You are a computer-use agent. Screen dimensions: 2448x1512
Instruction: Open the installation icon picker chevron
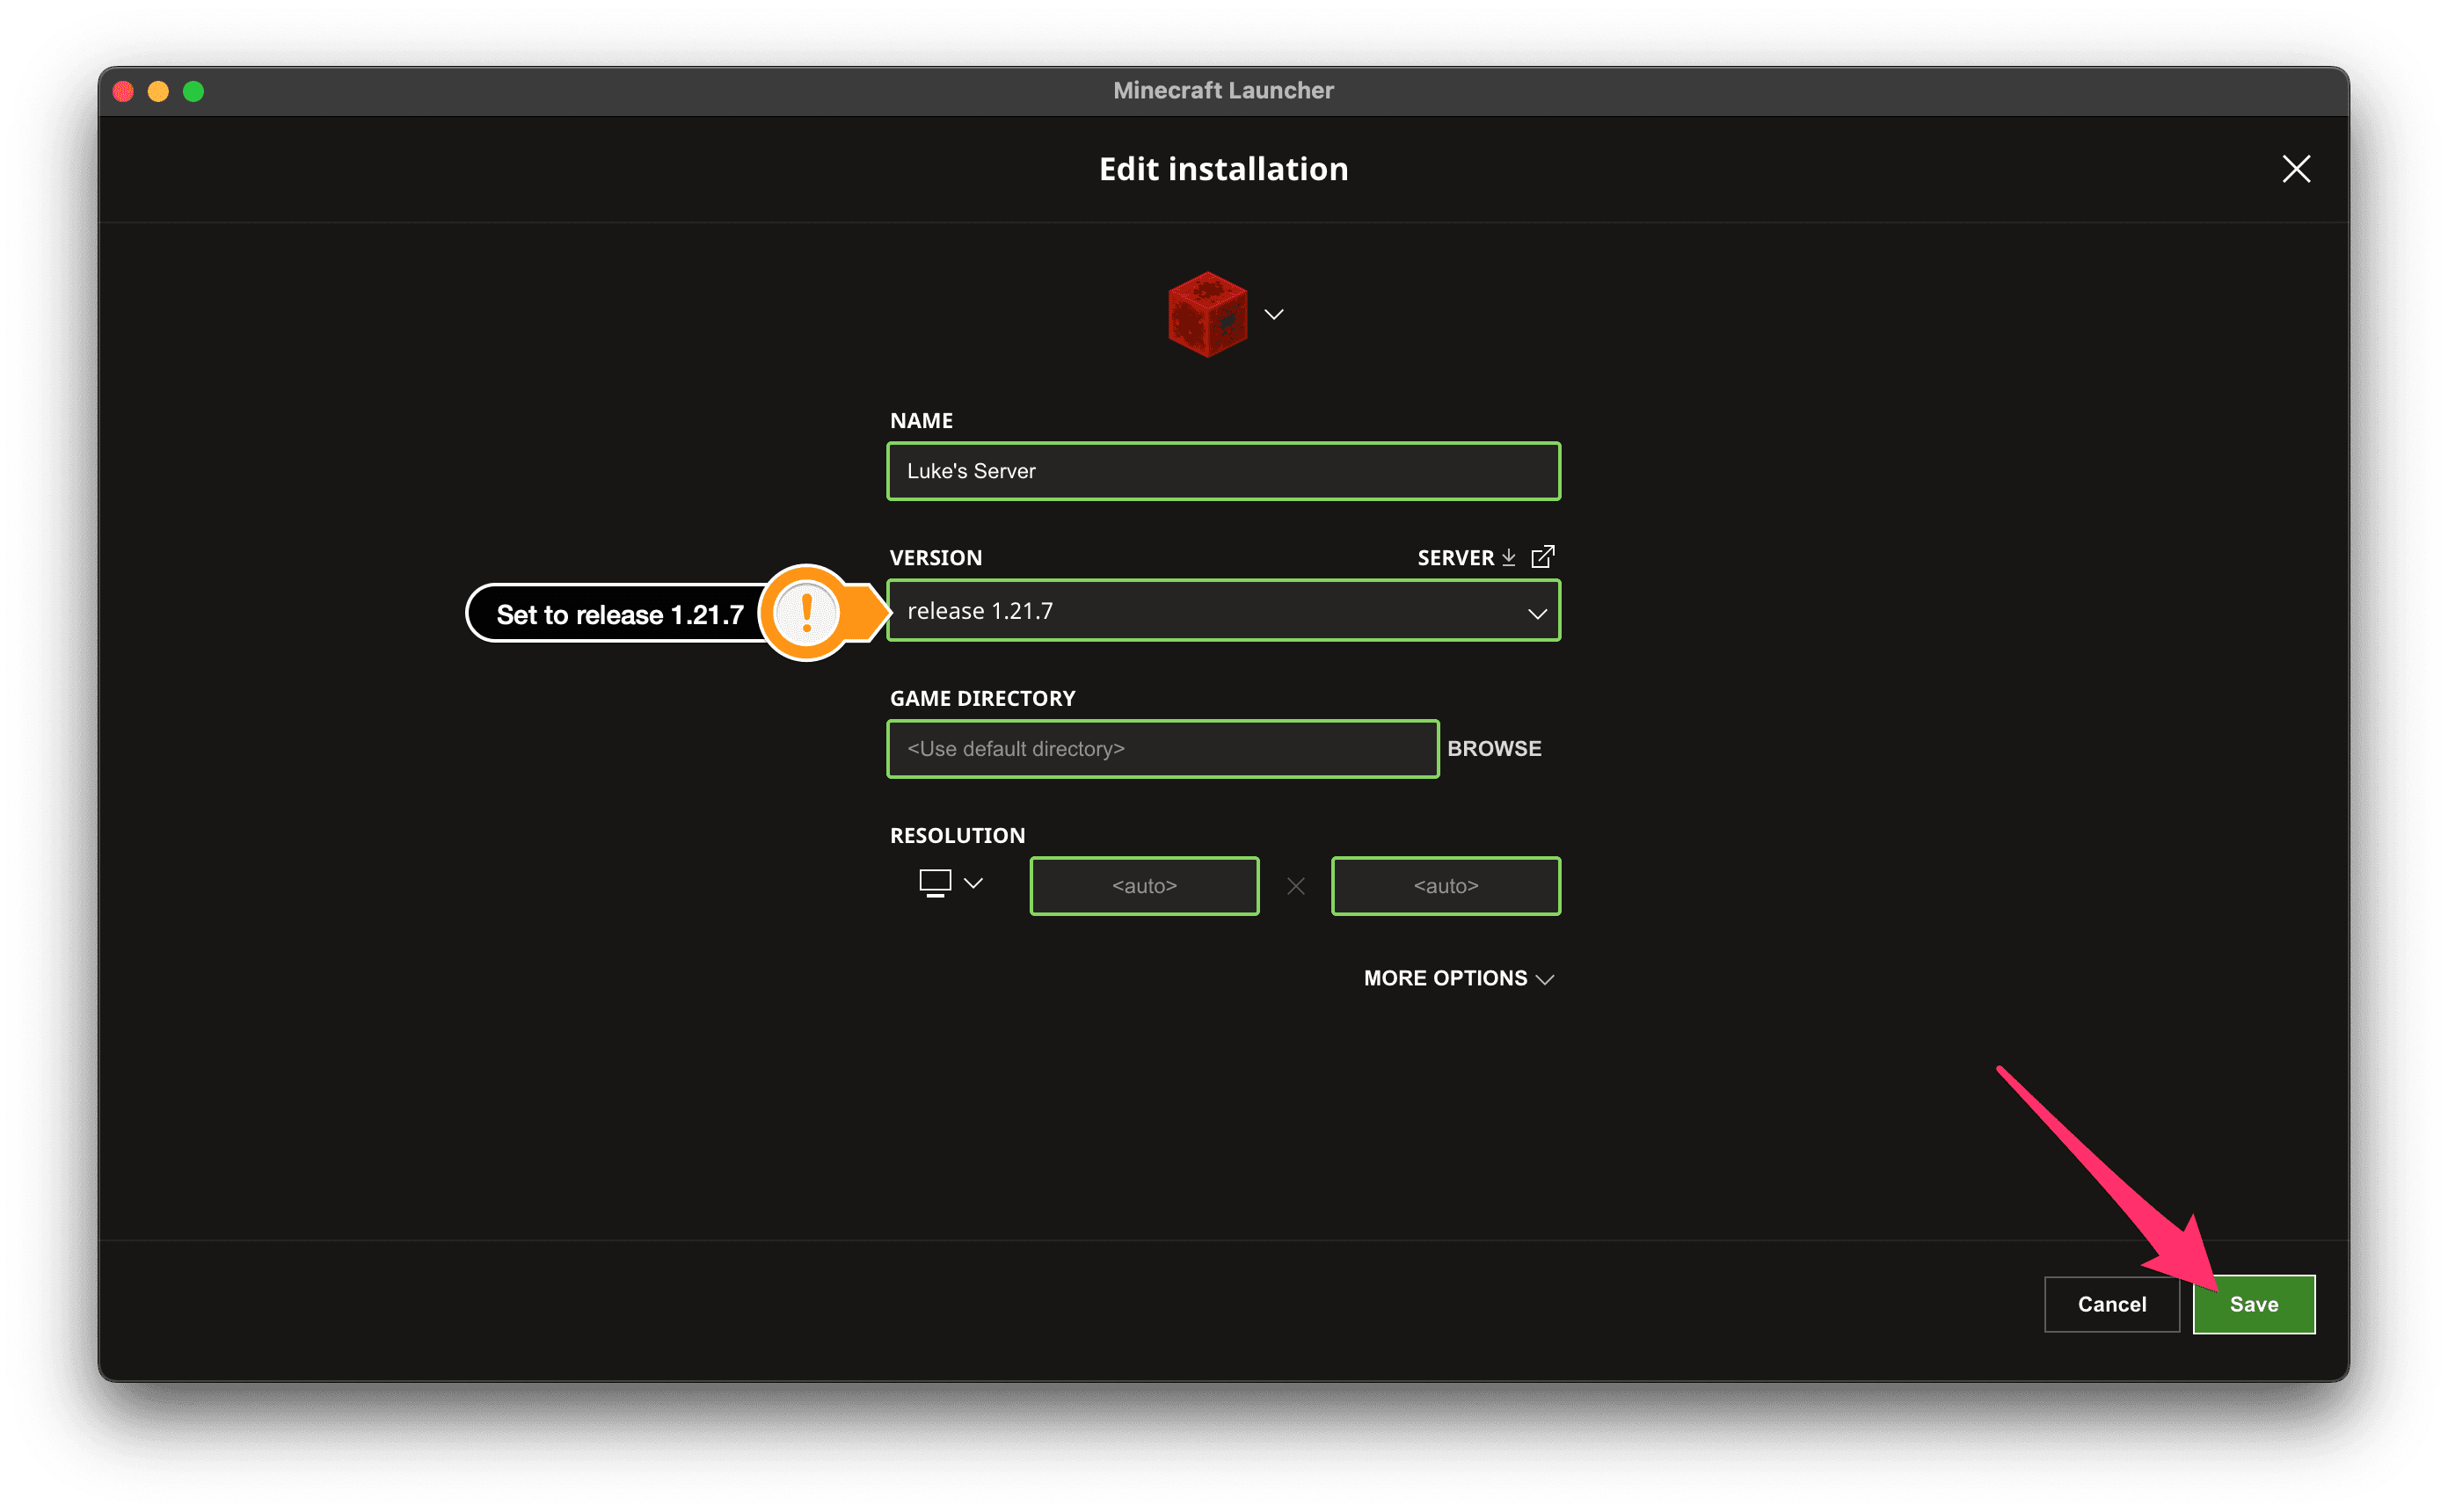coord(1274,314)
